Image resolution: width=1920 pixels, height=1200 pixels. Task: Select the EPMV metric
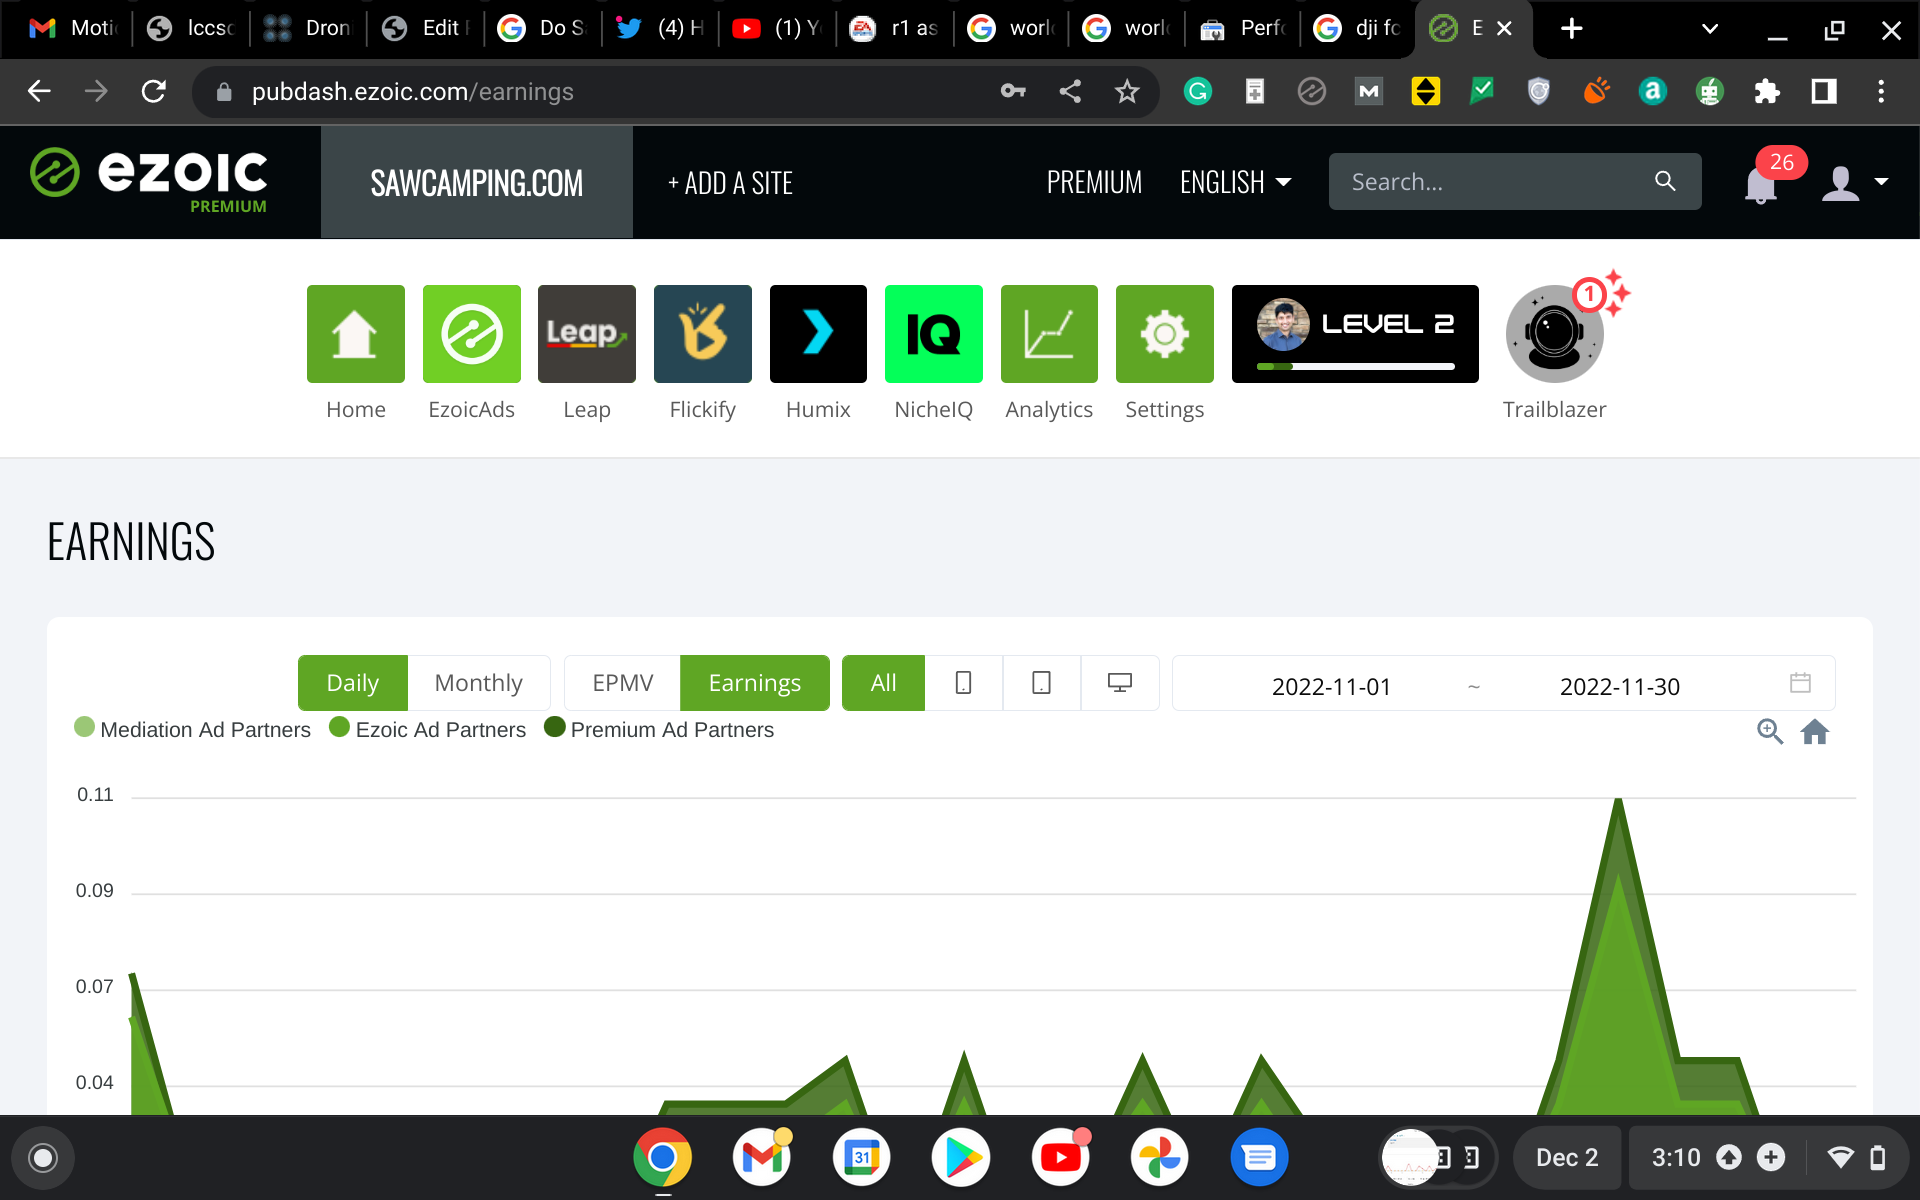pyautogui.click(x=622, y=683)
